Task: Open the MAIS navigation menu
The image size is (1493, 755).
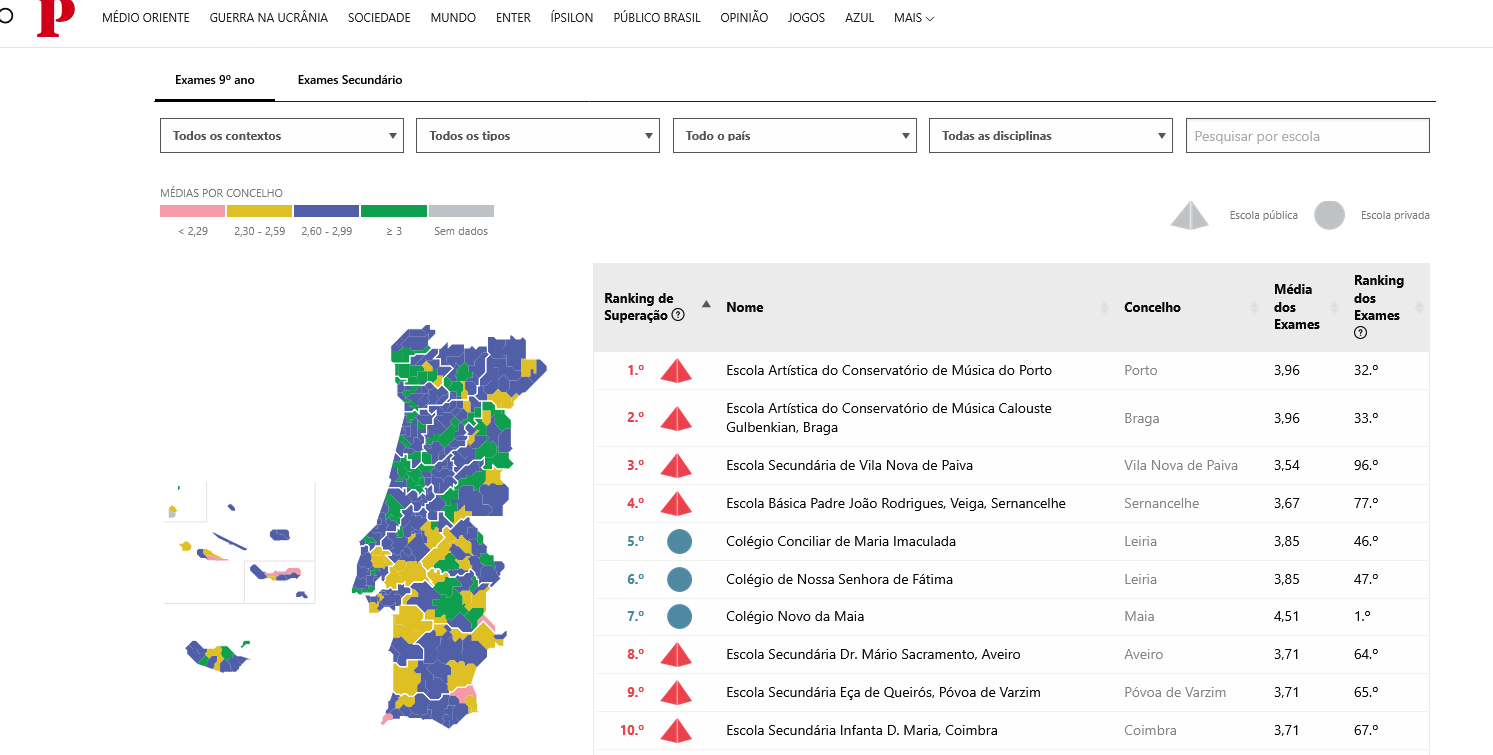Action: tap(913, 18)
